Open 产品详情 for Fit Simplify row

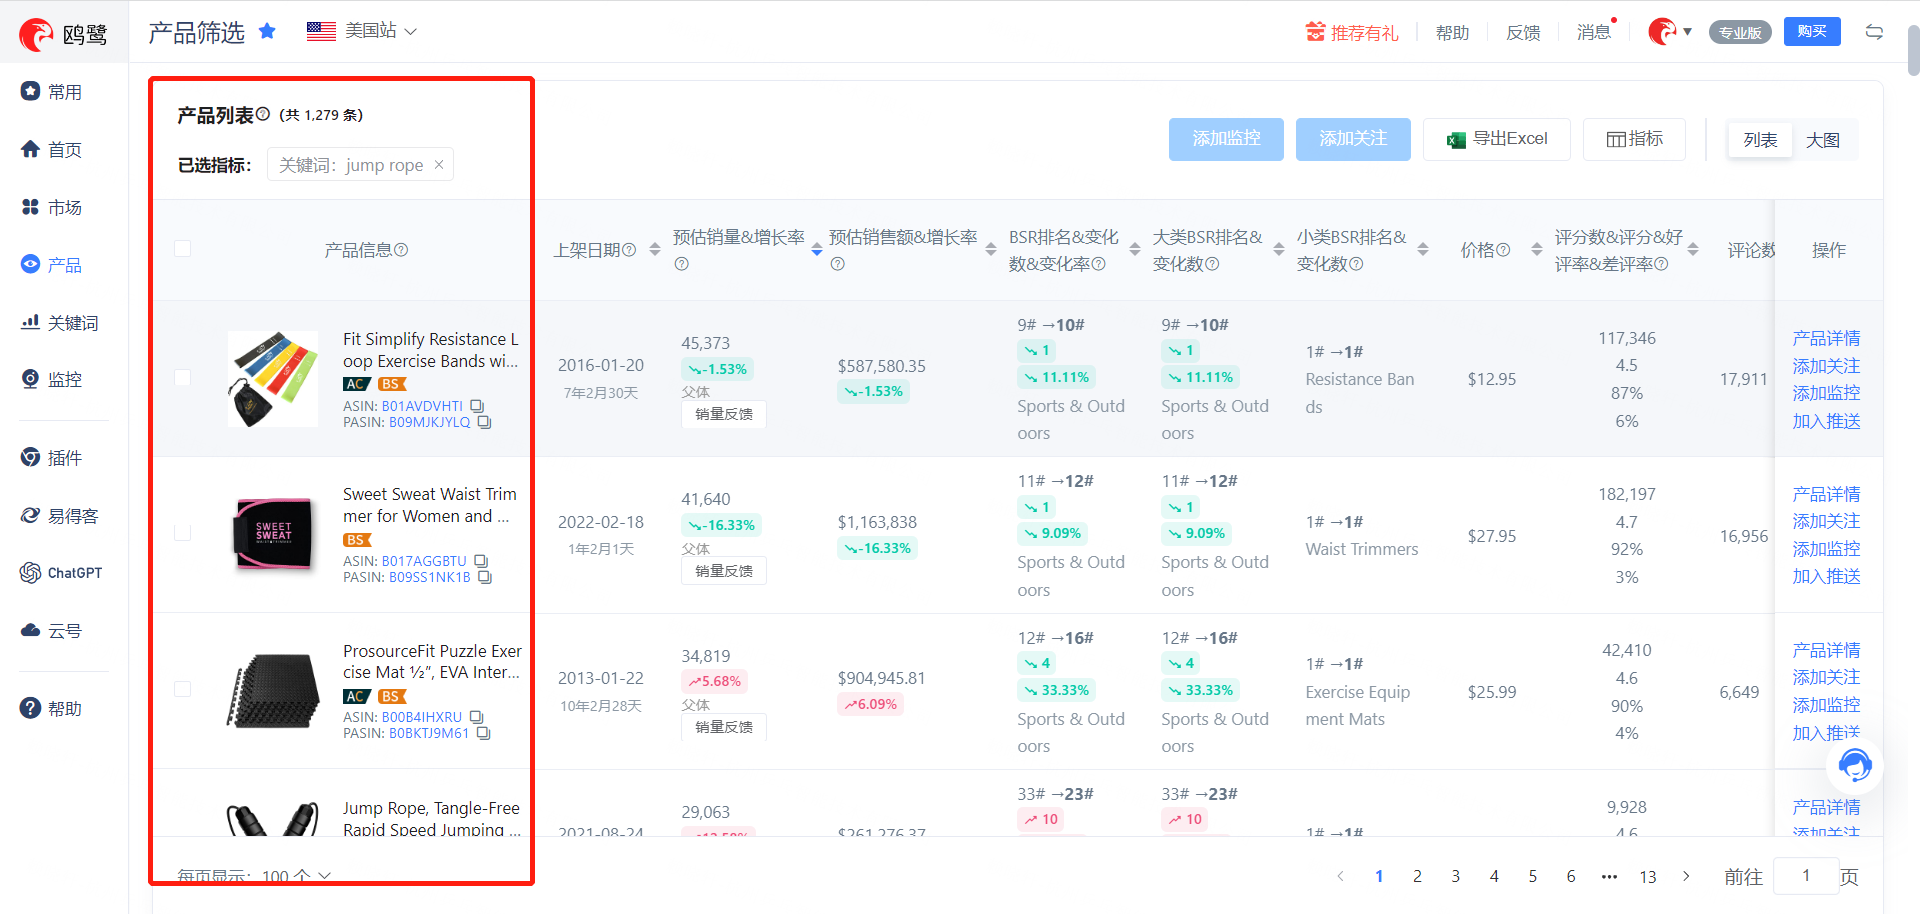click(1826, 338)
